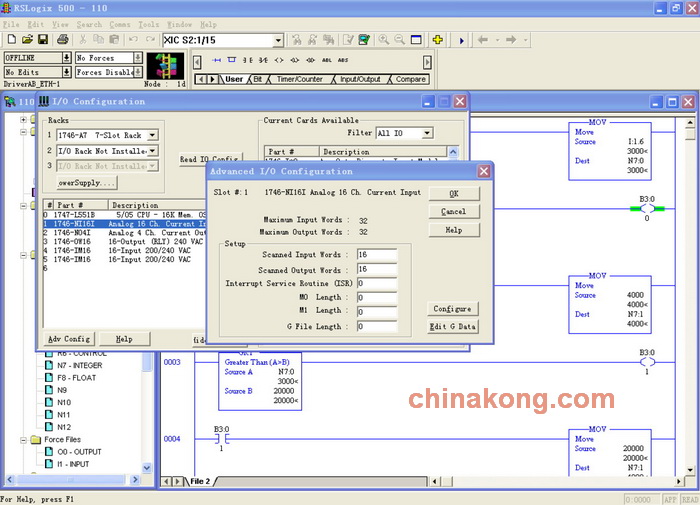This screenshot has height=505, width=700.
Task: Click the Edit G Data button
Action: tap(452, 326)
